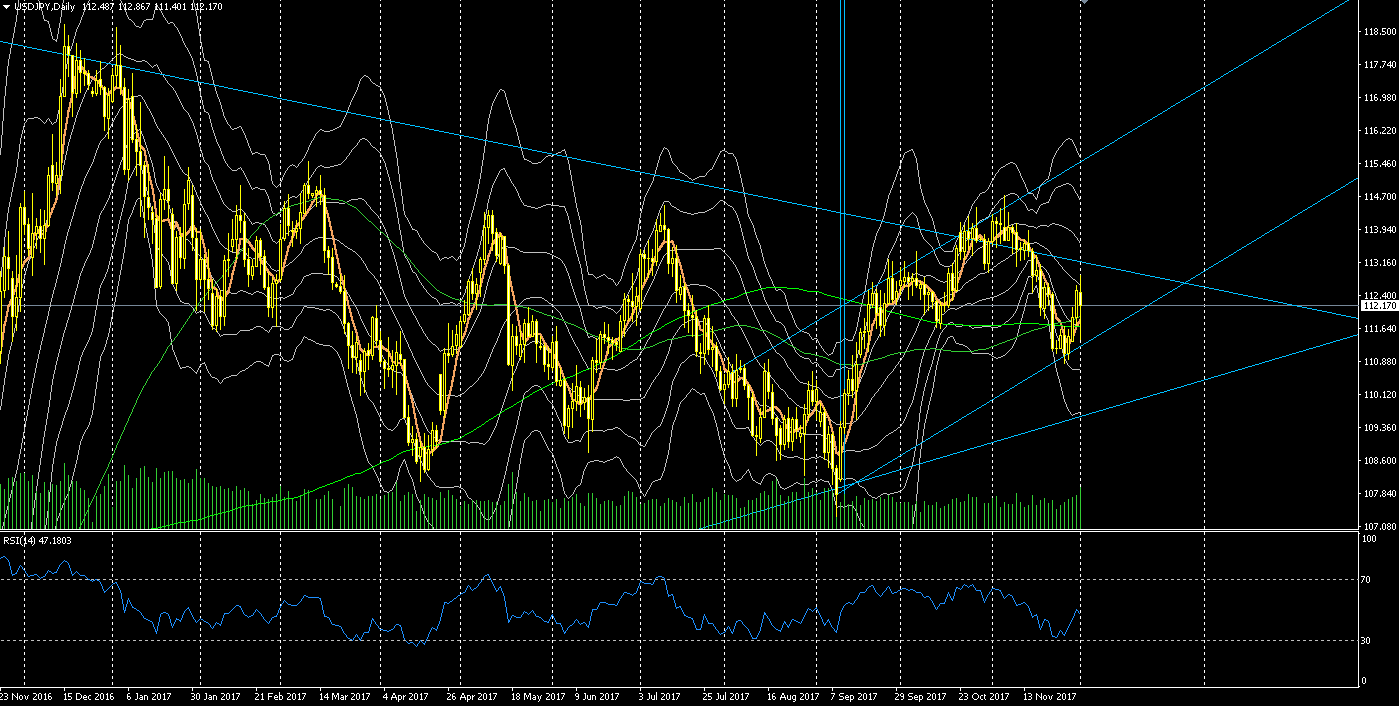Click the 7 Sep 2017 date label
This screenshot has height=706, width=1399.
(x=852, y=696)
